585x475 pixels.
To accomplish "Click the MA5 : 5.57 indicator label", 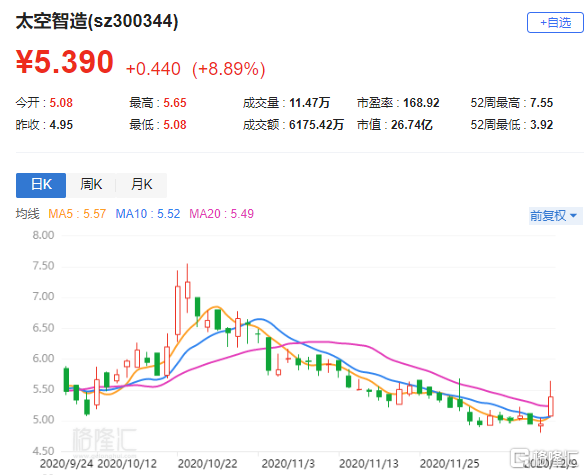I will tap(77, 214).
